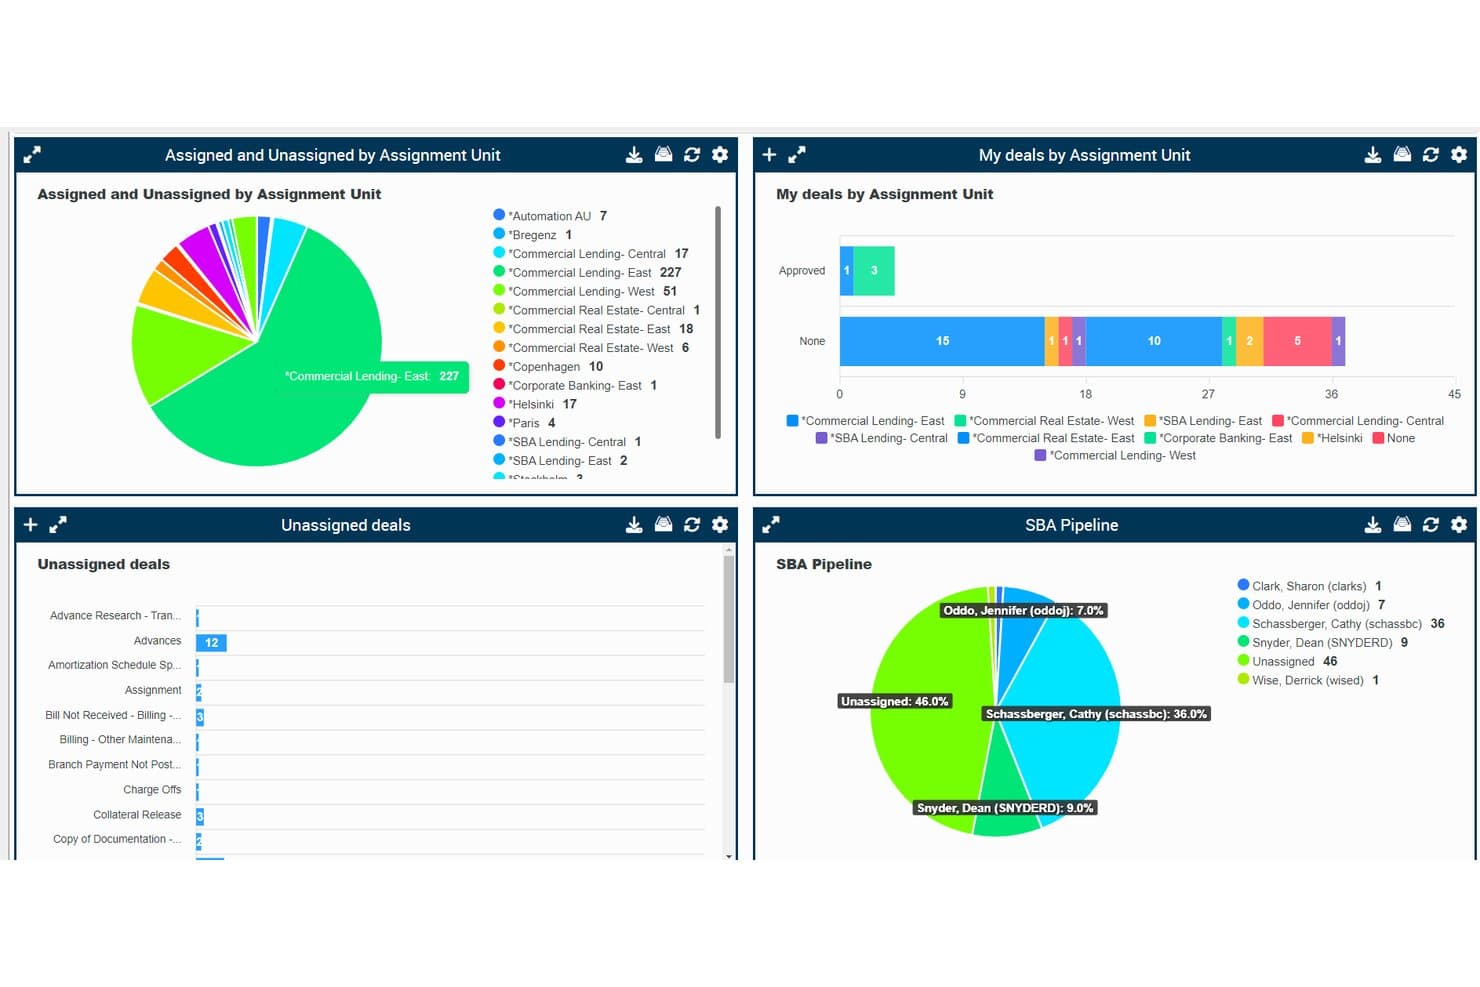
Task: Download the My deals by Assignment Unit chart
Action: (1373, 155)
